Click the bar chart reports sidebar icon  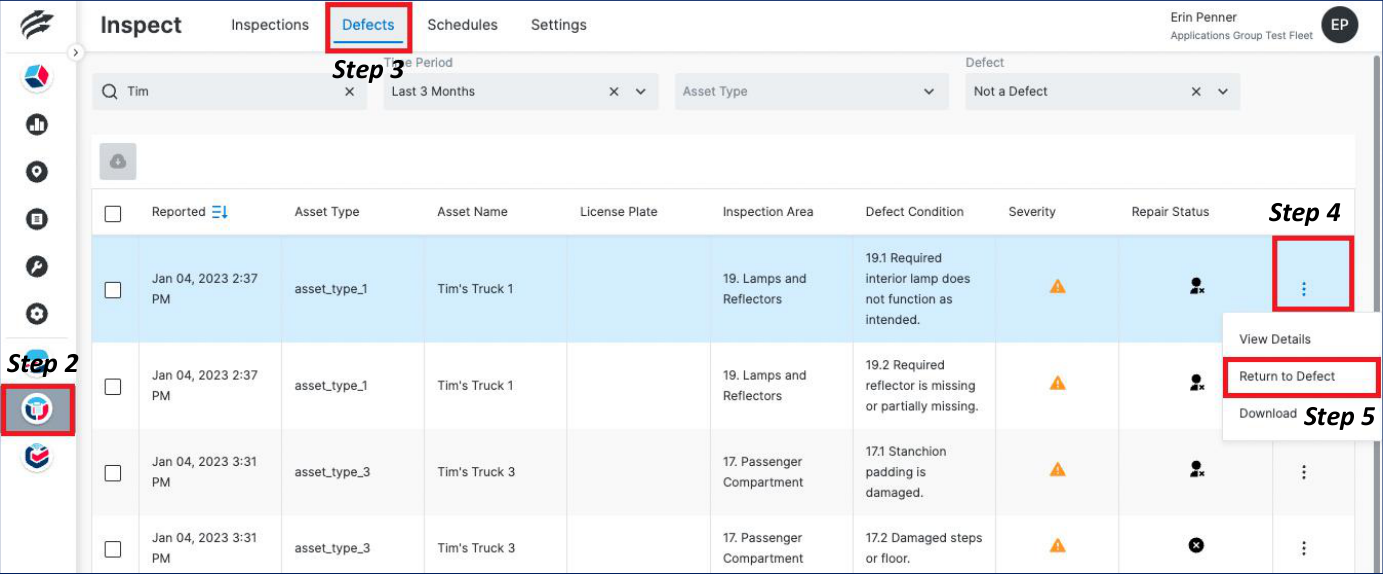(37, 125)
